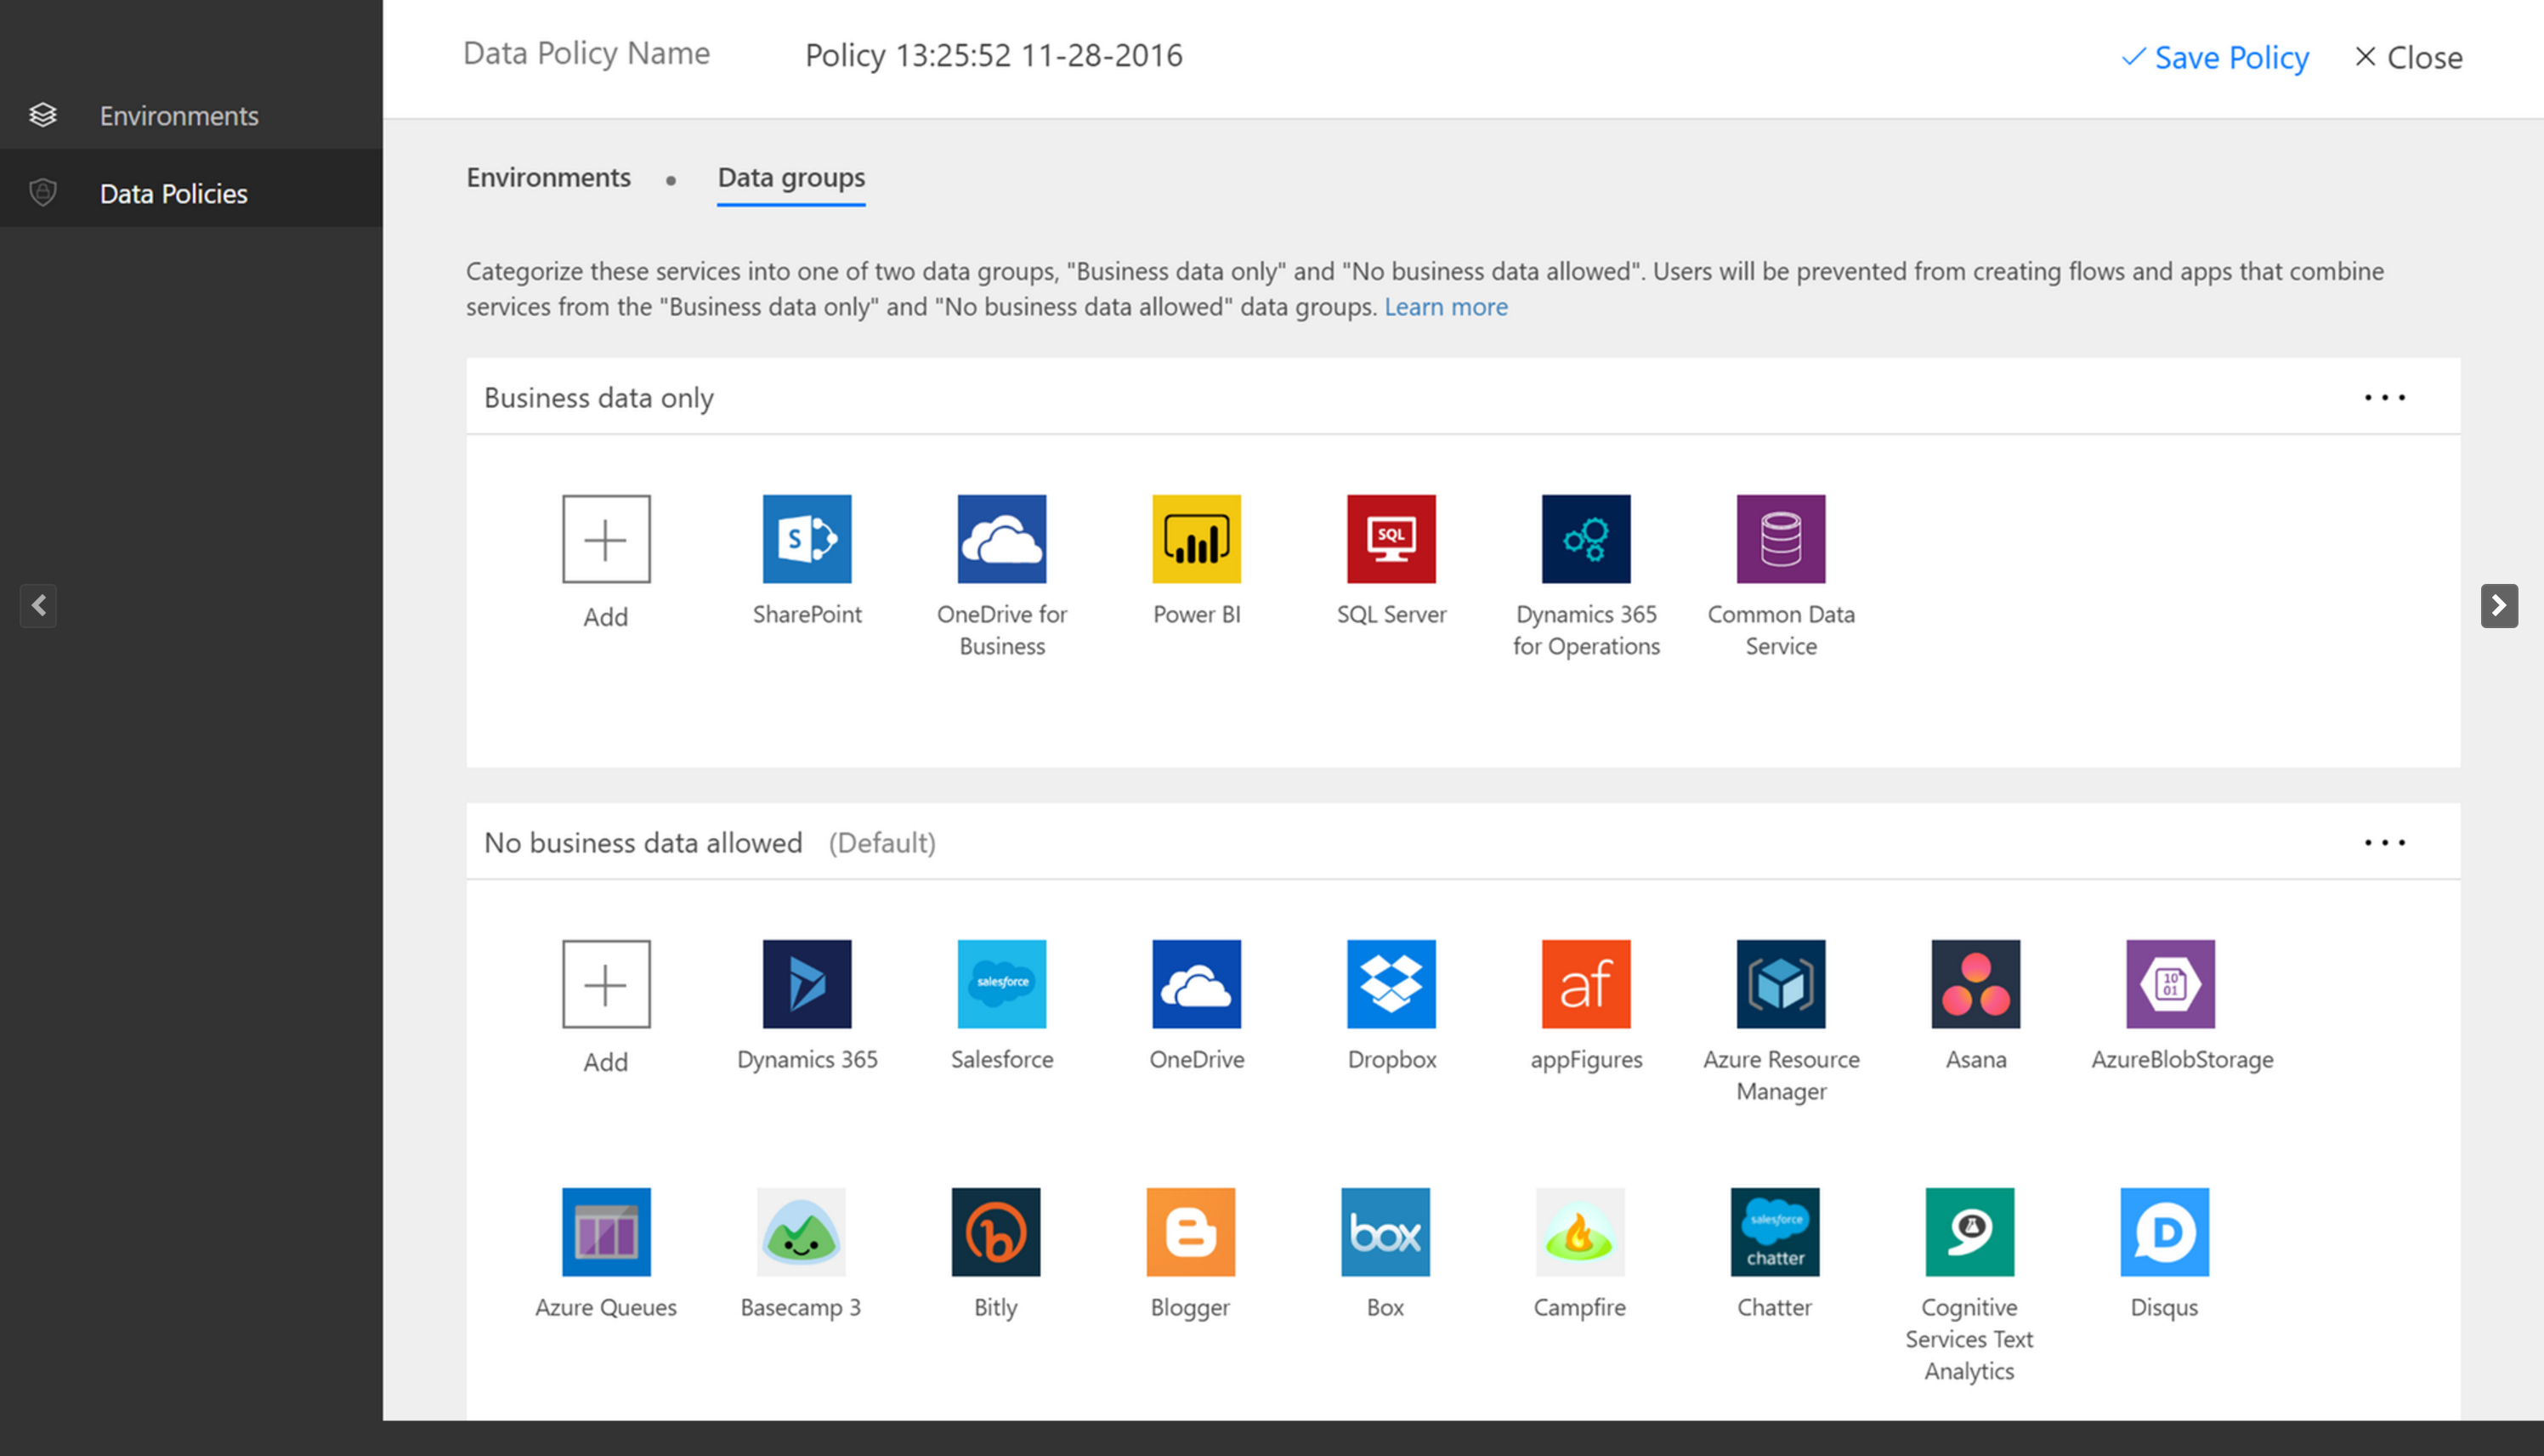This screenshot has height=1456, width=2544.
Task: Select the Azure Resource Manager icon
Action: [x=1779, y=983]
